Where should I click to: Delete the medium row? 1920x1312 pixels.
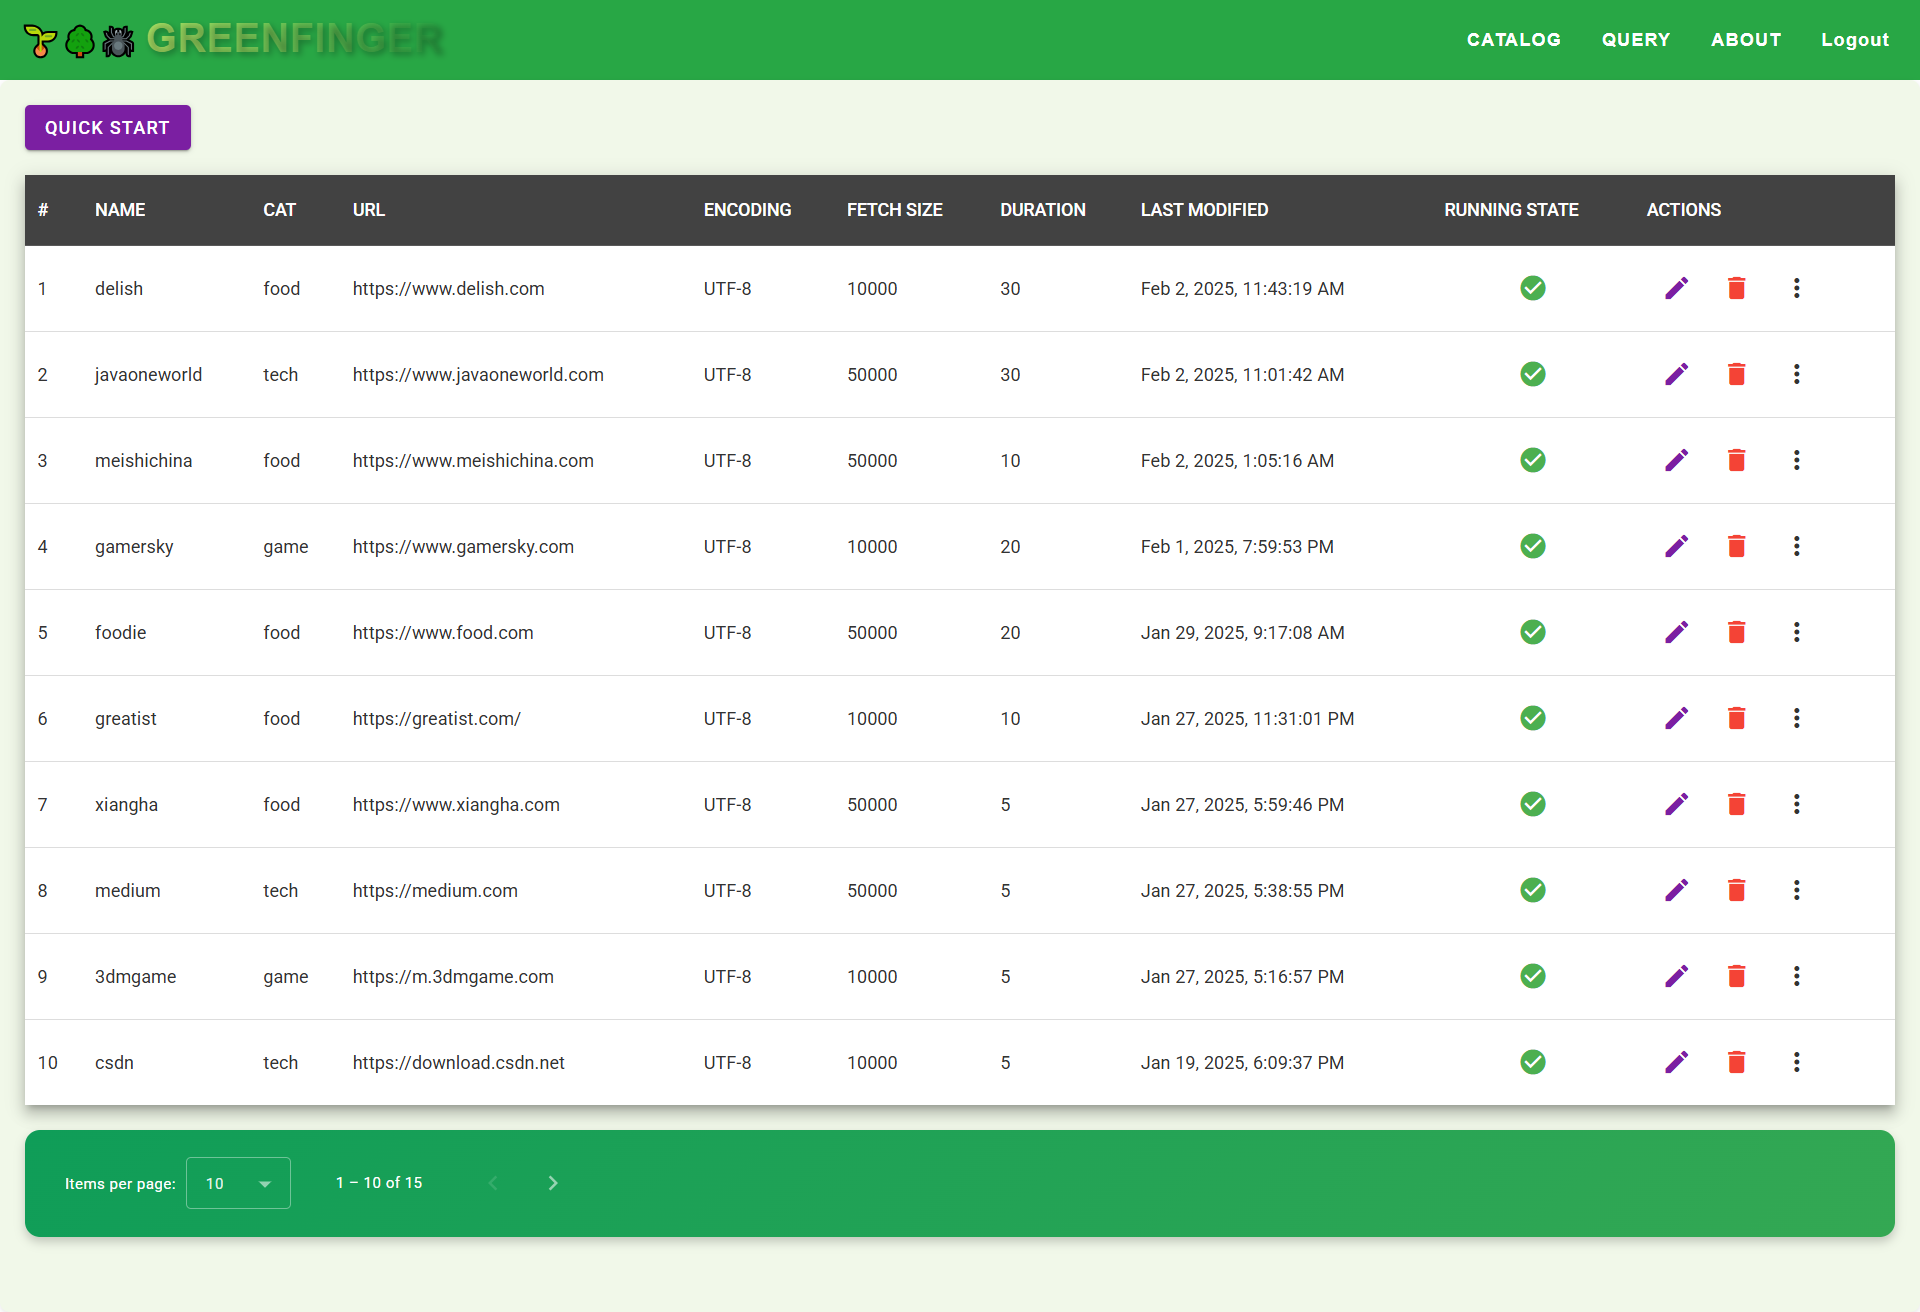tap(1737, 890)
